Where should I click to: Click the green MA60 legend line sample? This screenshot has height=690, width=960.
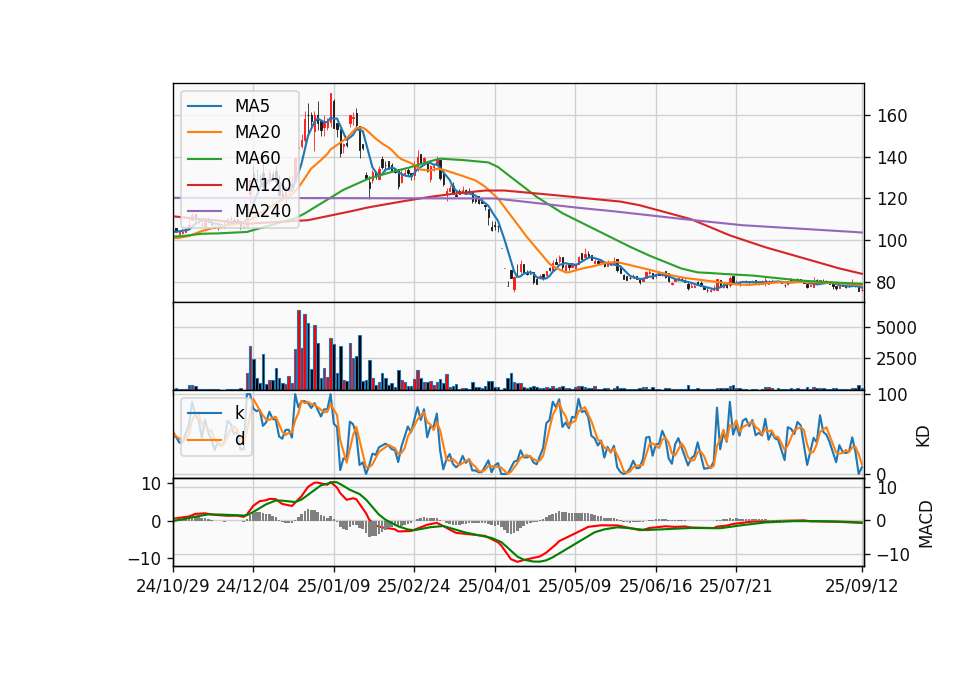pos(204,159)
